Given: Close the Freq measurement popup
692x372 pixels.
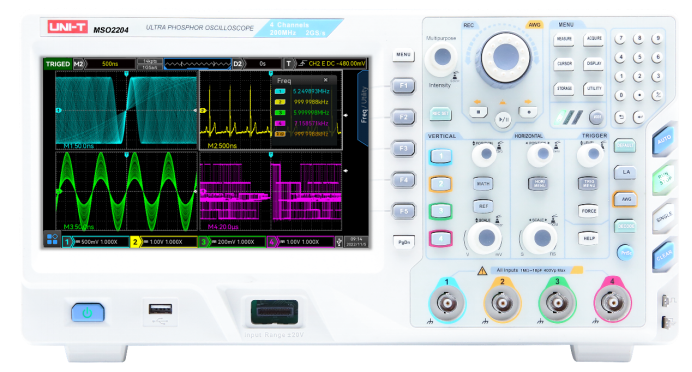Looking at the screenshot, I should [x=326, y=80].
